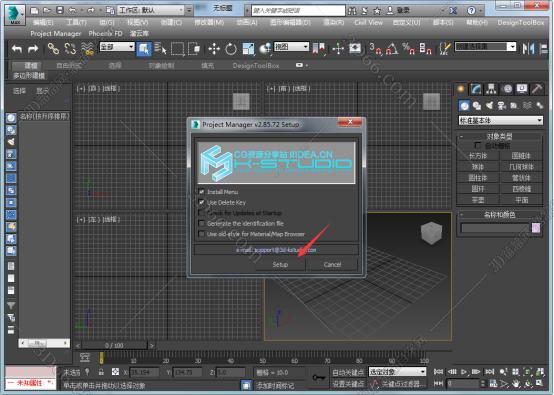Click the object color swatch

tap(536, 228)
